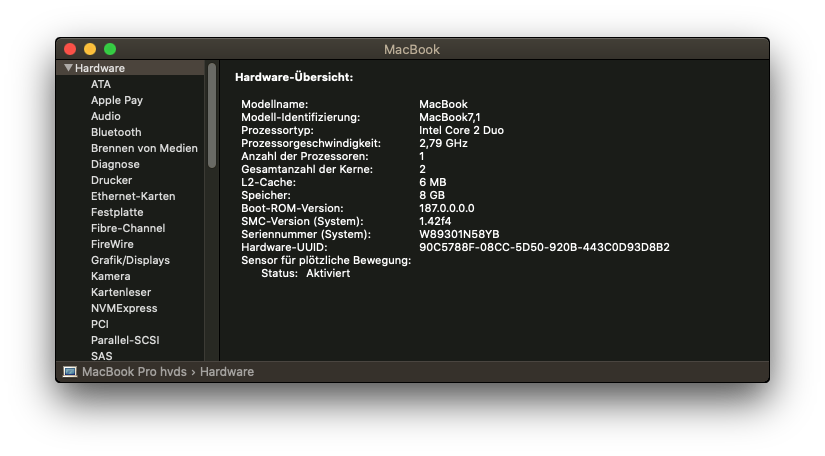825x456 pixels.
Task: Click the Hardware-UUID value
Action: tap(545, 247)
